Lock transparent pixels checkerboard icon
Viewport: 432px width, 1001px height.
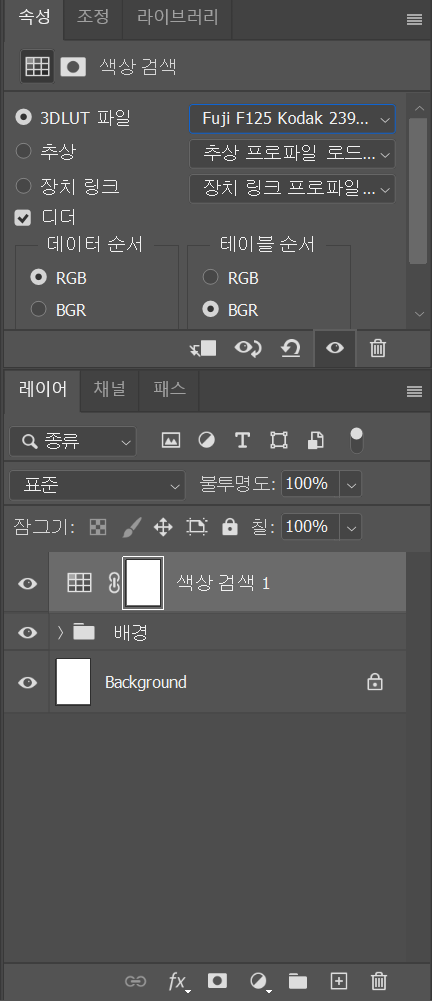98,527
